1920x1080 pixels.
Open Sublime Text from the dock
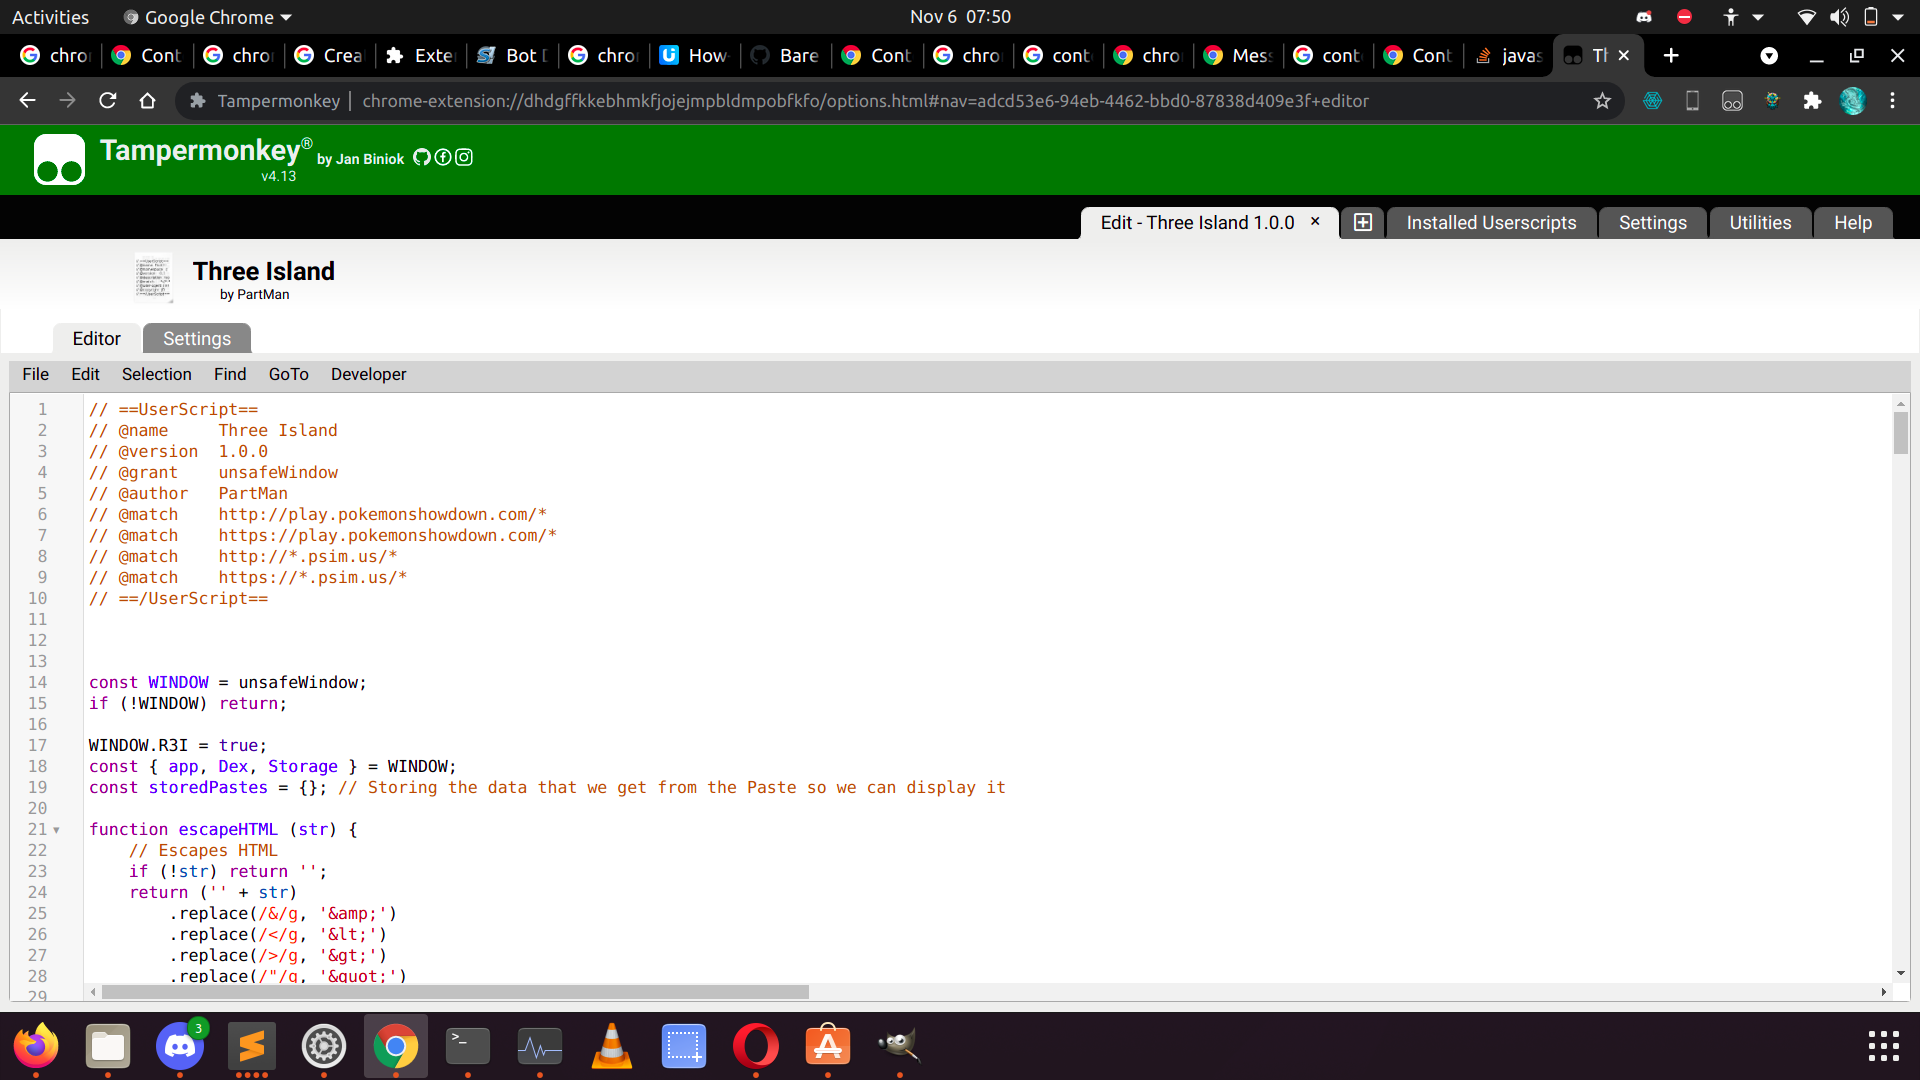pyautogui.click(x=252, y=1047)
